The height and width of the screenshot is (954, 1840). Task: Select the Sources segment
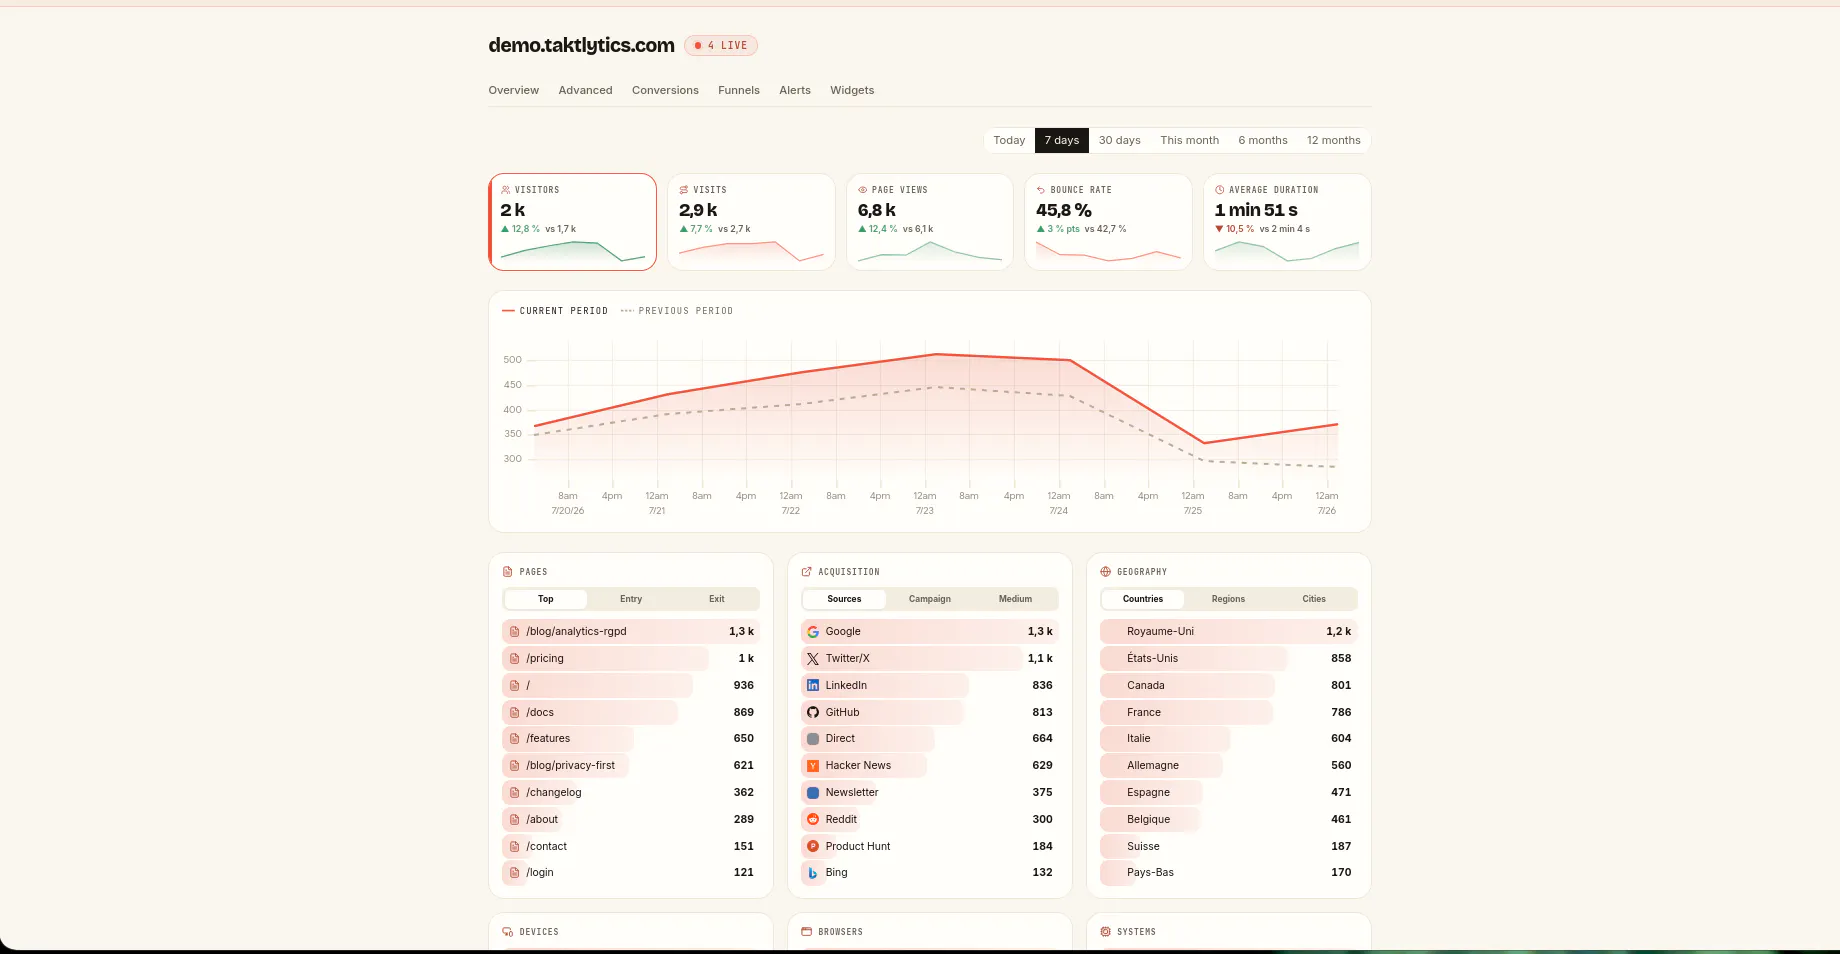coord(844,599)
